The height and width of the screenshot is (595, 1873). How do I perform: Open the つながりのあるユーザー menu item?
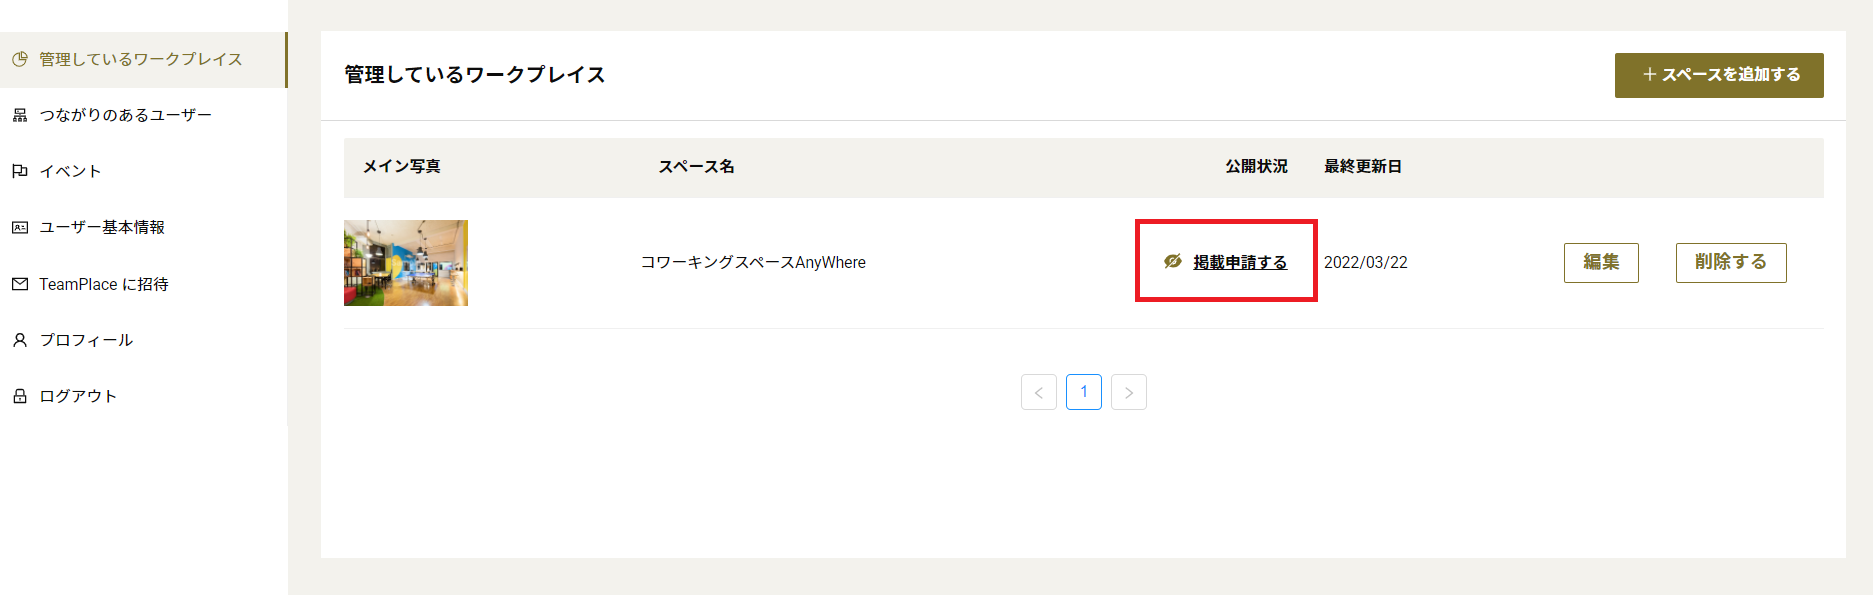tap(125, 116)
